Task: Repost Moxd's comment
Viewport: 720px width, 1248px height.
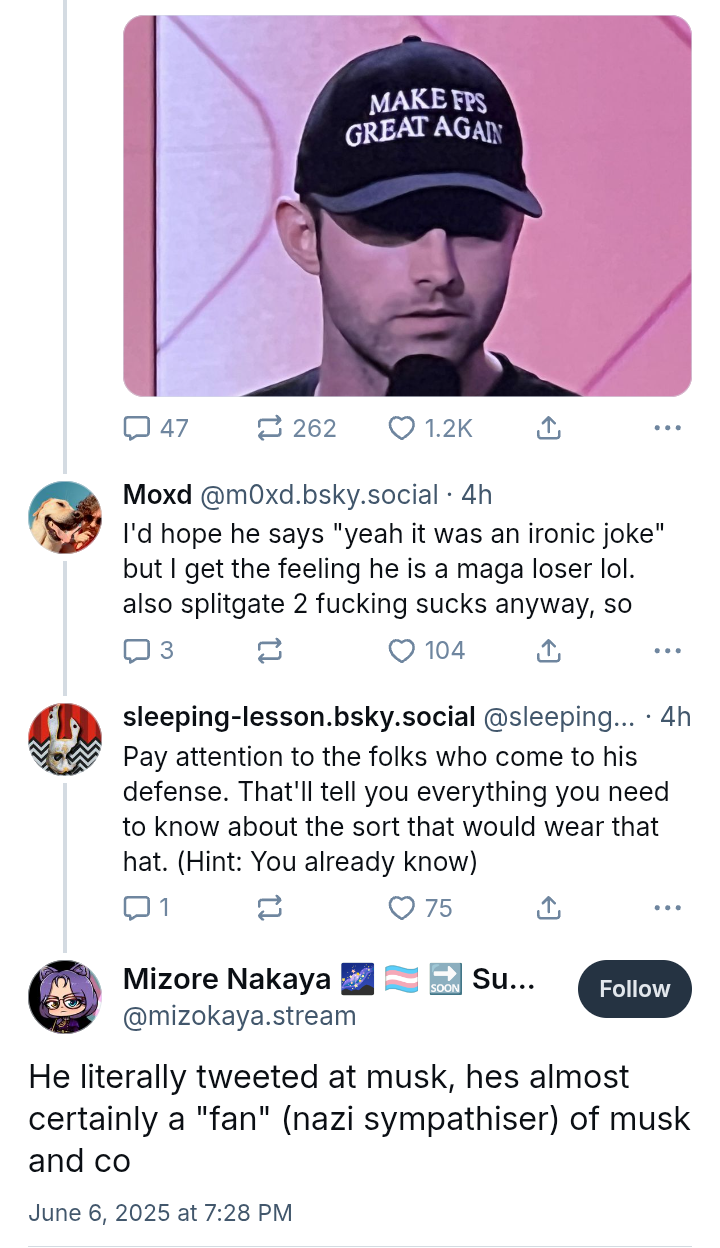Action: click(270, 651)
